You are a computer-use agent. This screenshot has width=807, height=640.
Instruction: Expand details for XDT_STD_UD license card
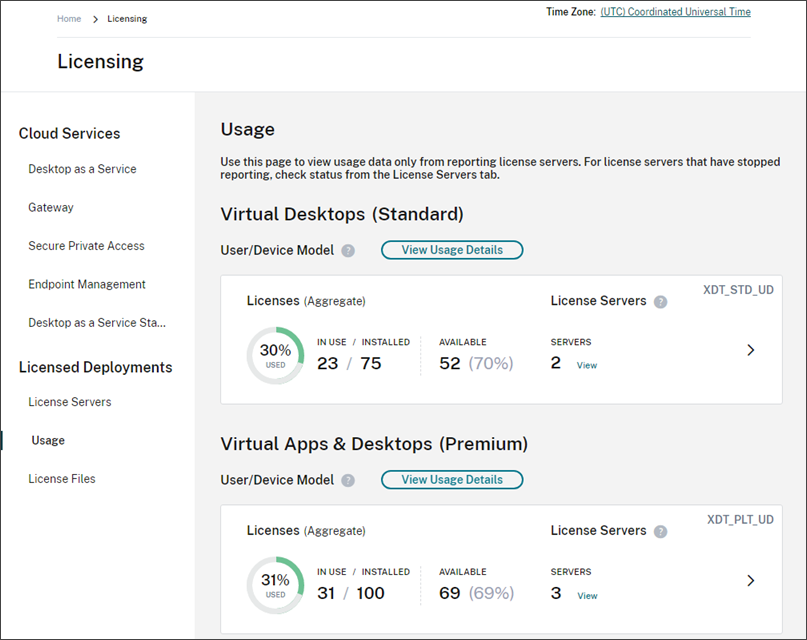(x=751, y=350)
